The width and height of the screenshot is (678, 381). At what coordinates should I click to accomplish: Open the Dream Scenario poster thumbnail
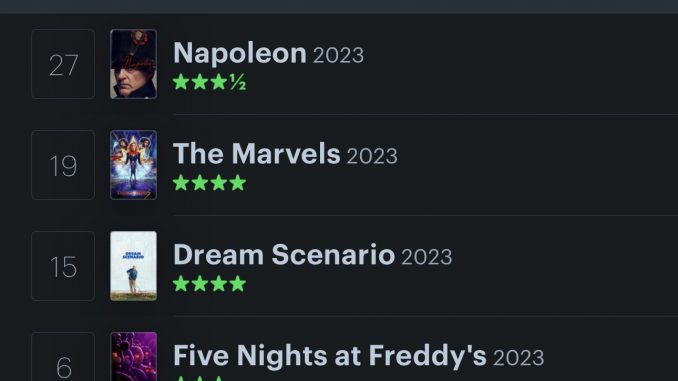pos(133,266)
